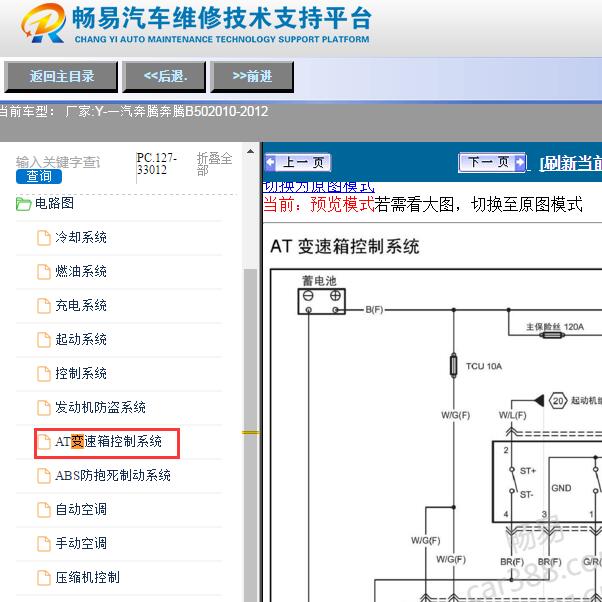Click the document icon beside 发动机防盗系统
This screenshot has width=602, height=602.
44,408
